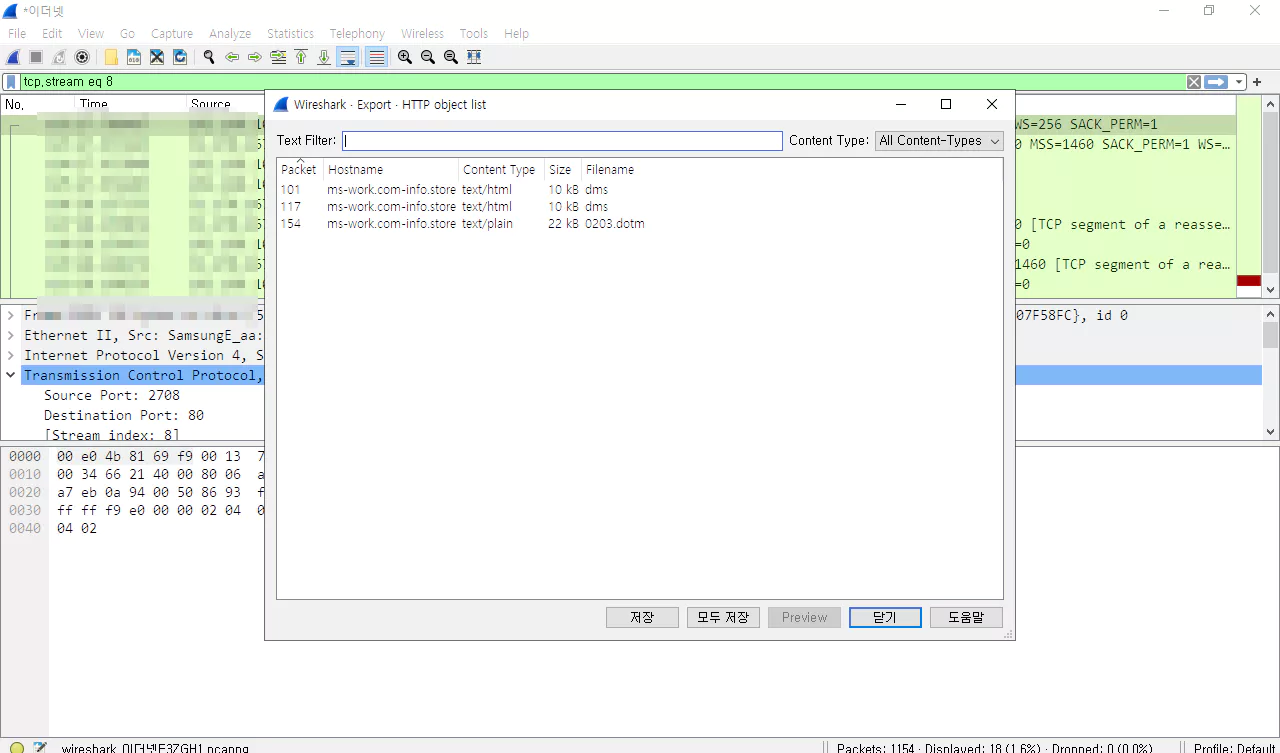Toggle packet list colorize rules
The height and width of the screenshot is (753, 1280).
coord(376,57)
